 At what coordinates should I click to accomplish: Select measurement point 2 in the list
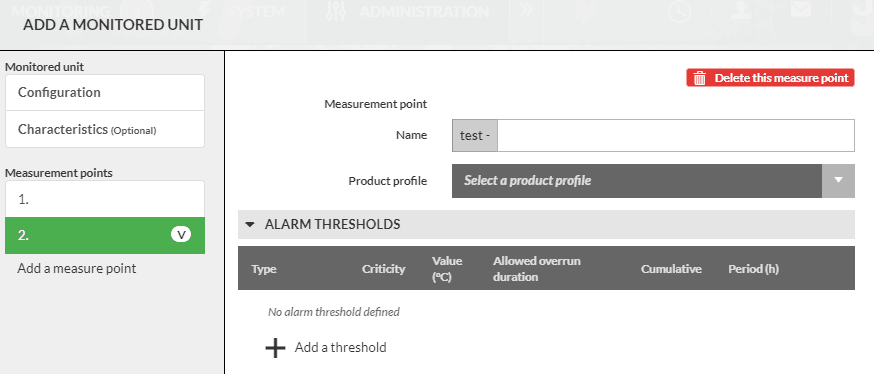[105, 235]
